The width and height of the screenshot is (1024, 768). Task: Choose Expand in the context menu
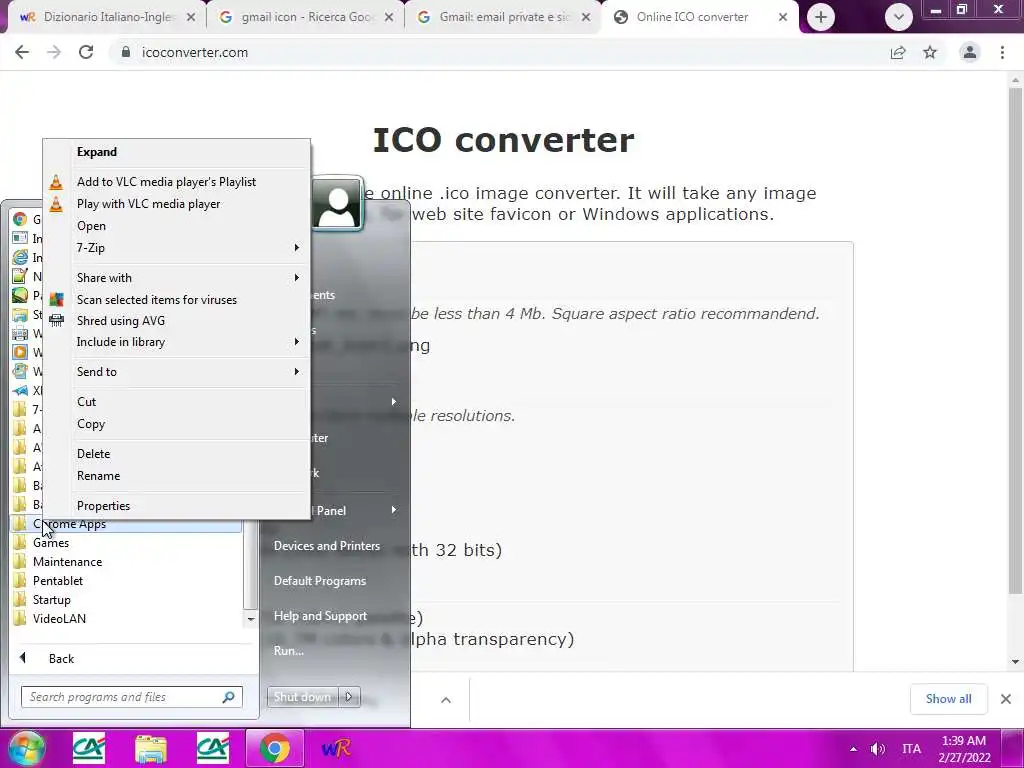click(97, 152)
